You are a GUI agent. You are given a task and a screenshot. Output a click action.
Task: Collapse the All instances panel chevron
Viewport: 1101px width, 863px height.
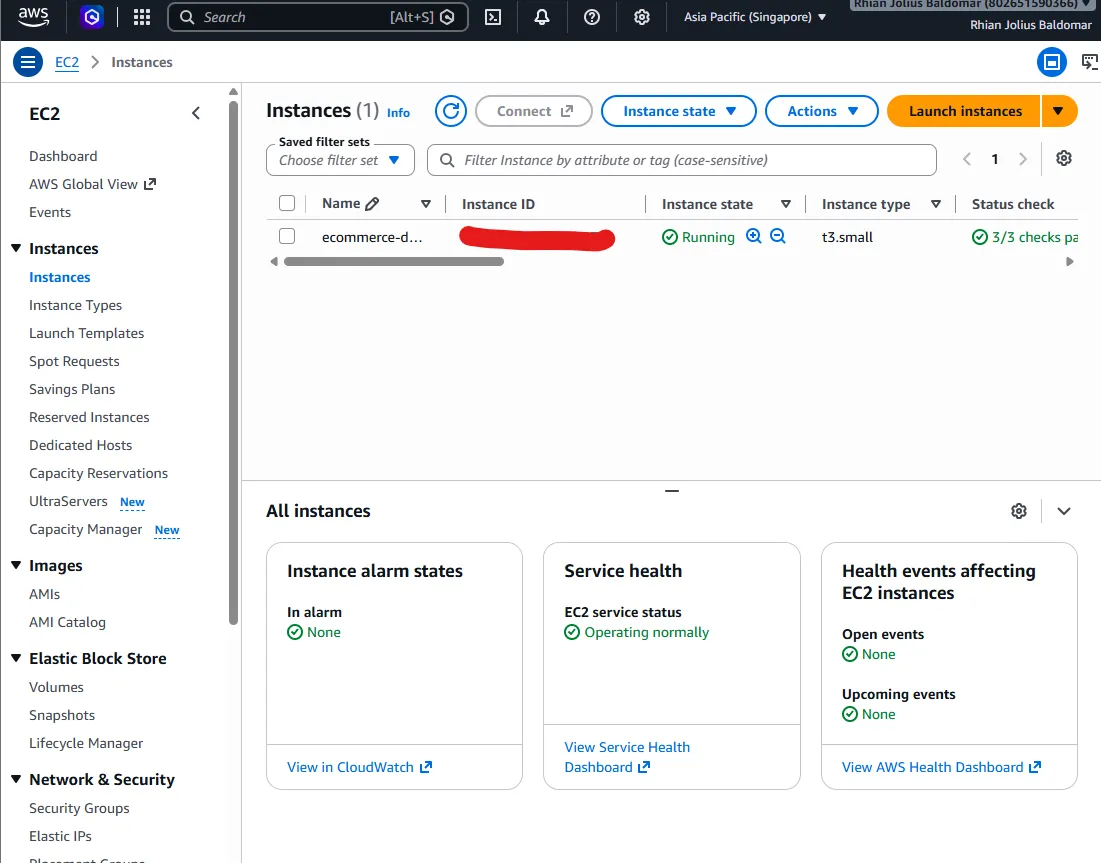(x=1064, y=511)
